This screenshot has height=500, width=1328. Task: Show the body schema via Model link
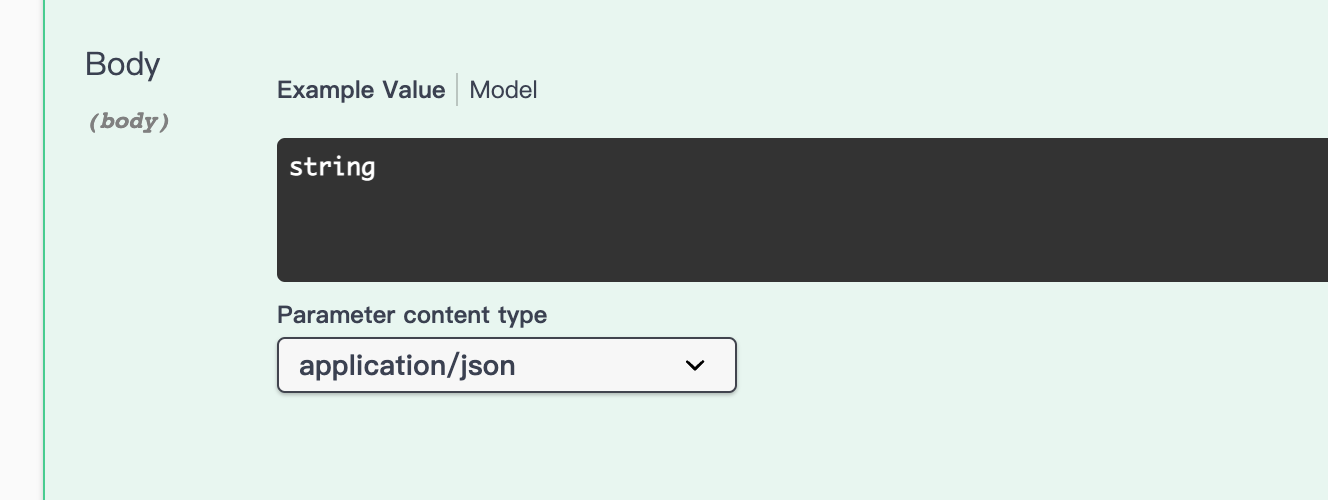tap(503, 90)
